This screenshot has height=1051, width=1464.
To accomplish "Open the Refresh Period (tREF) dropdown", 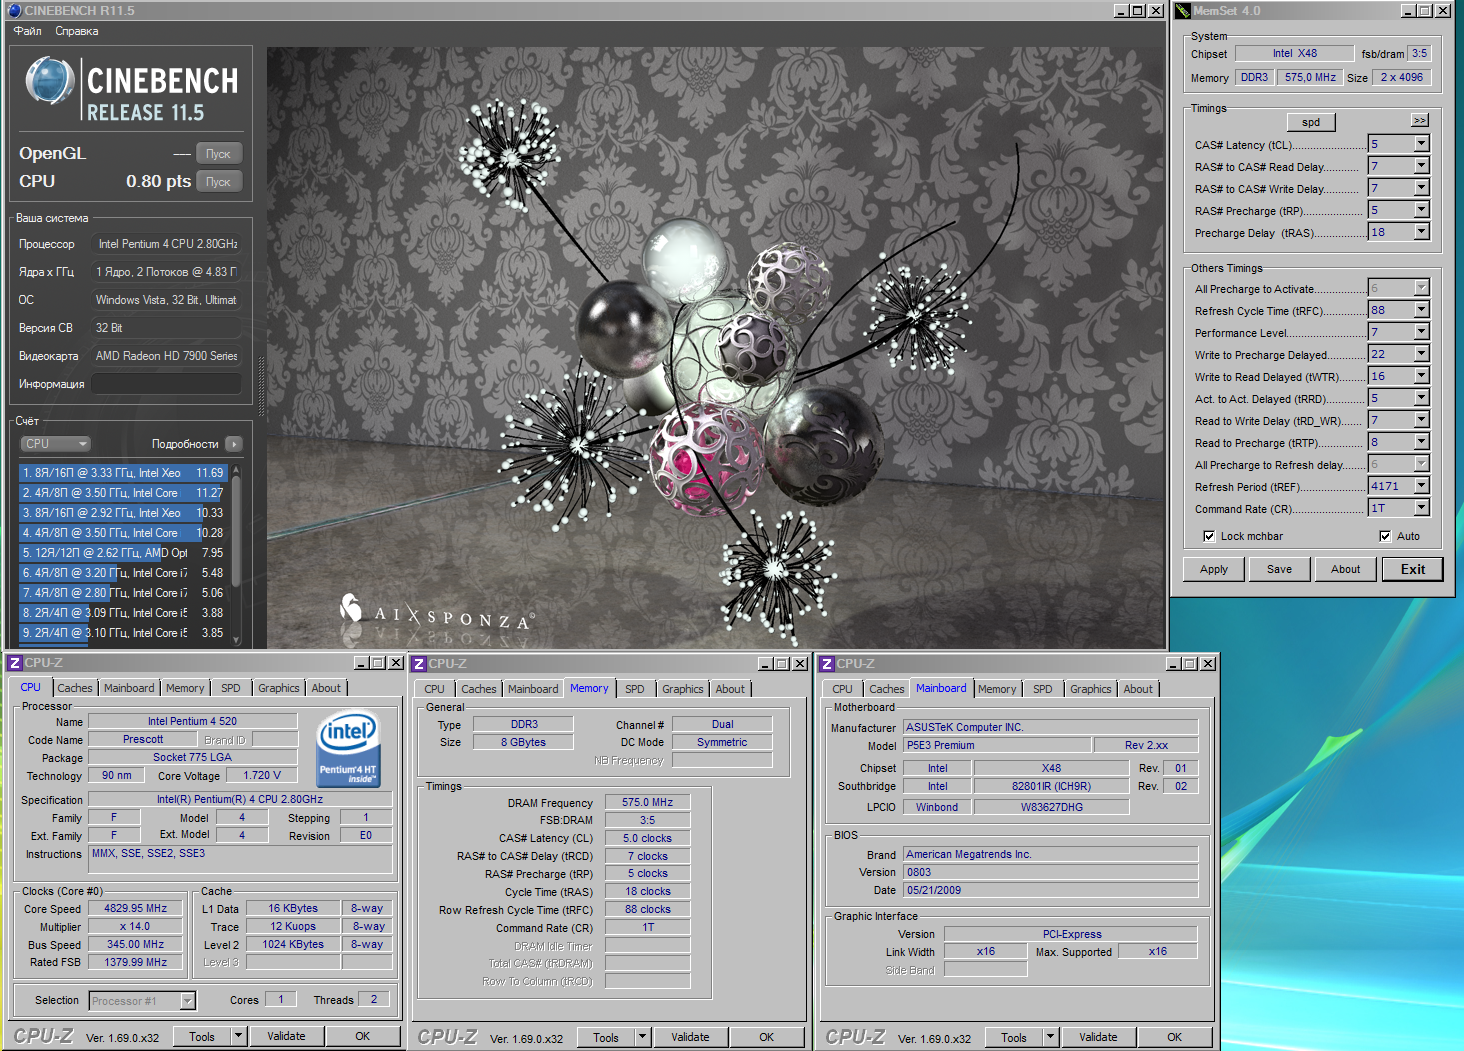I will [x=1421, y=486].
